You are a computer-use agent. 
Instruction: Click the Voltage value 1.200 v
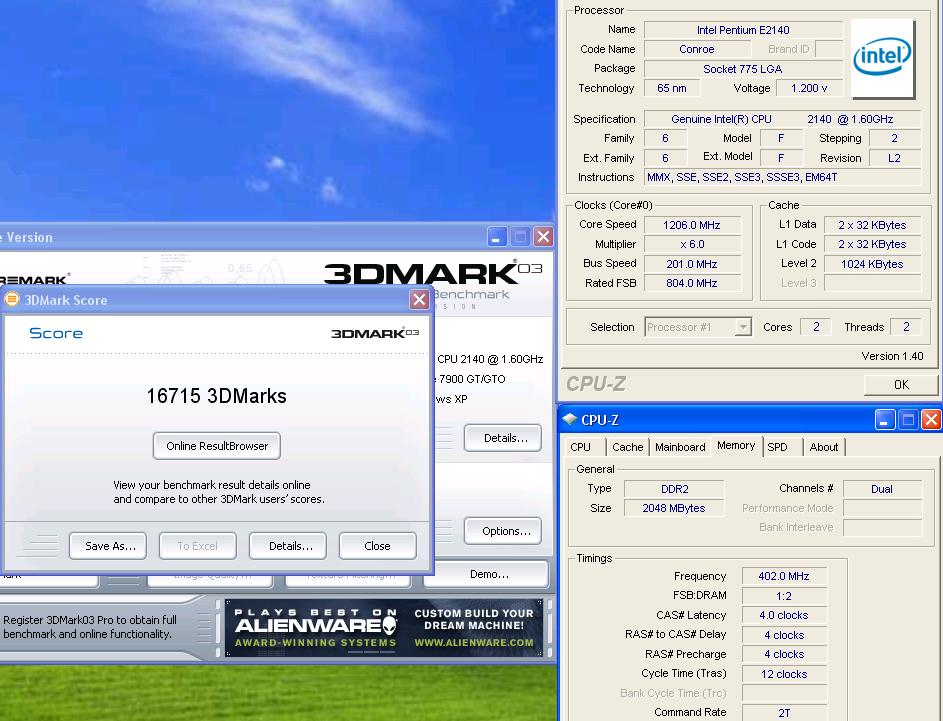click(x=809, y=88)
